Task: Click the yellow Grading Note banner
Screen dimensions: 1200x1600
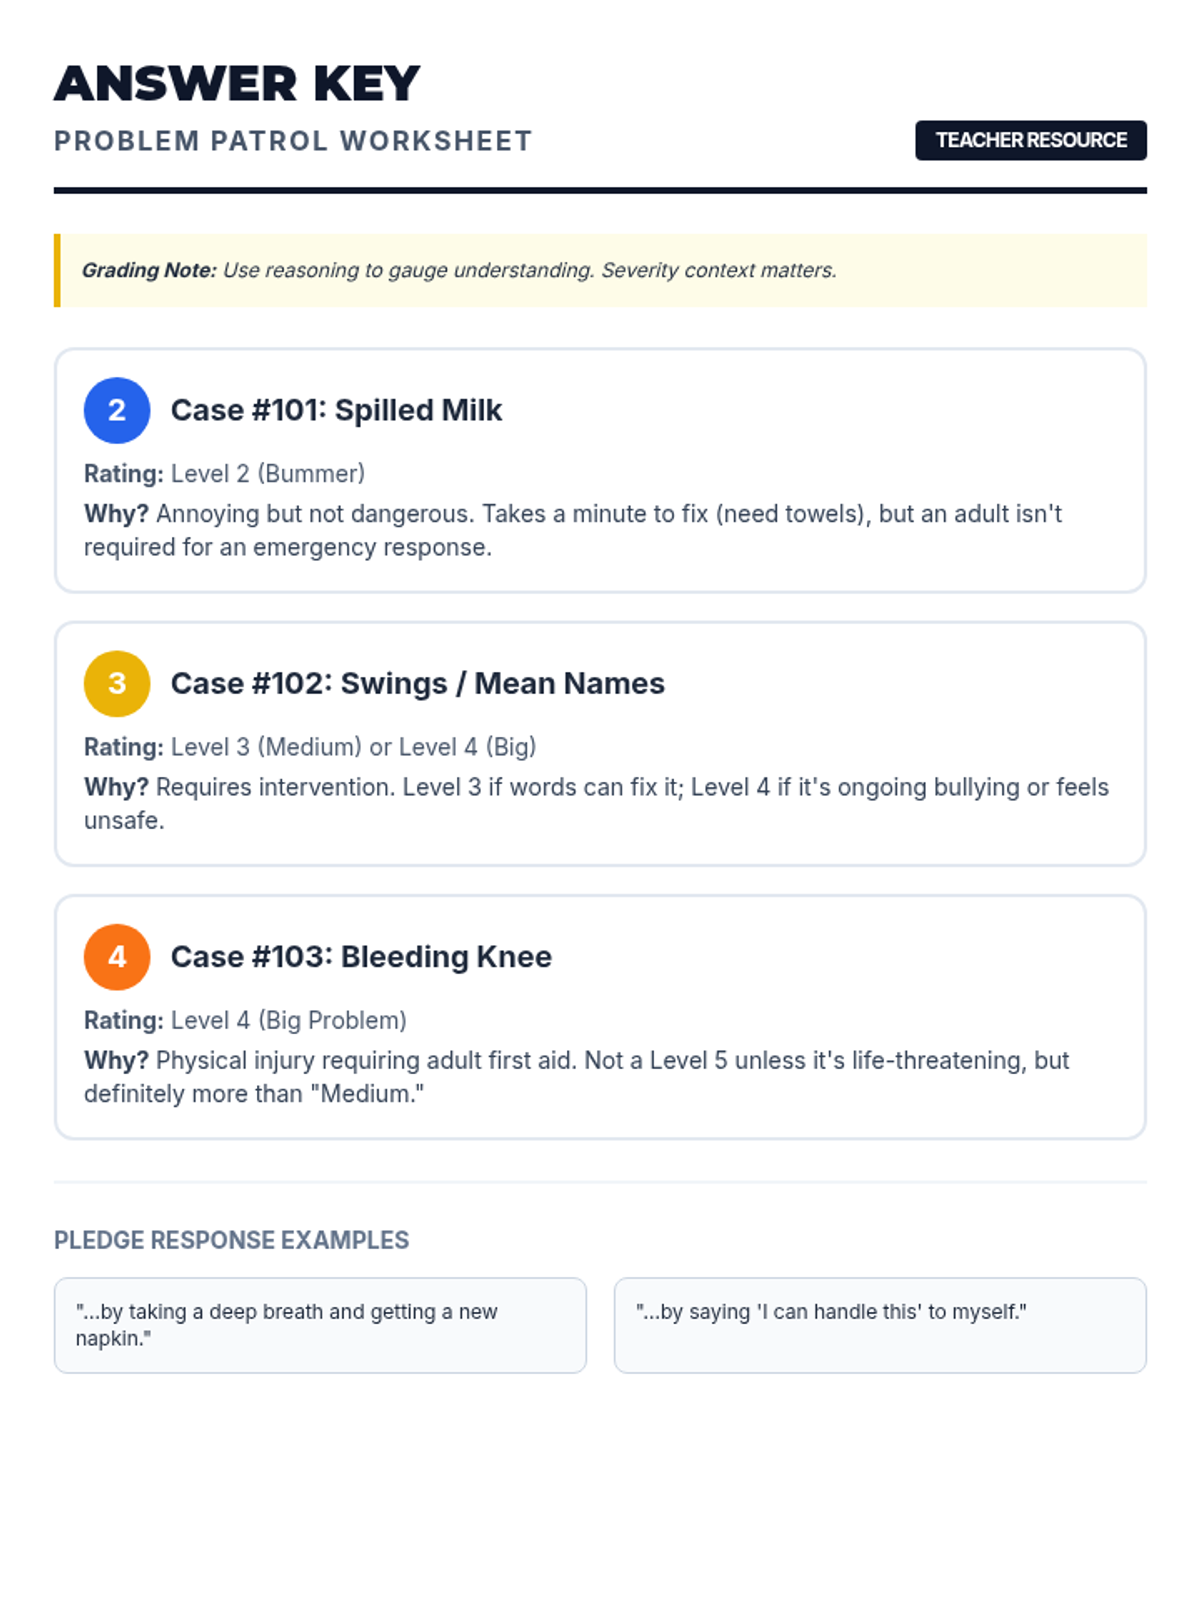Action: click(600, 270)
